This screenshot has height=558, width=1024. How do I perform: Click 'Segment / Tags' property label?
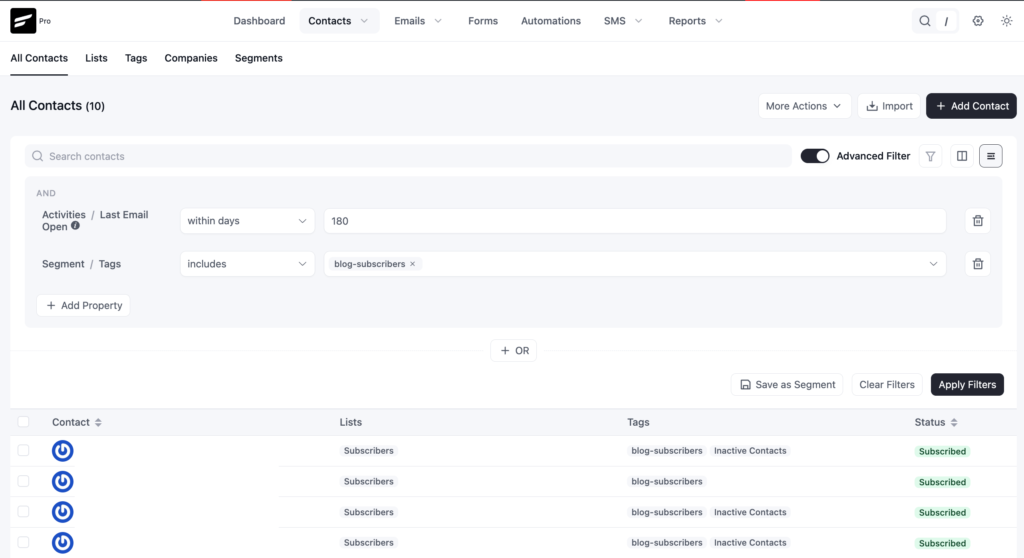tap(82, 264)
